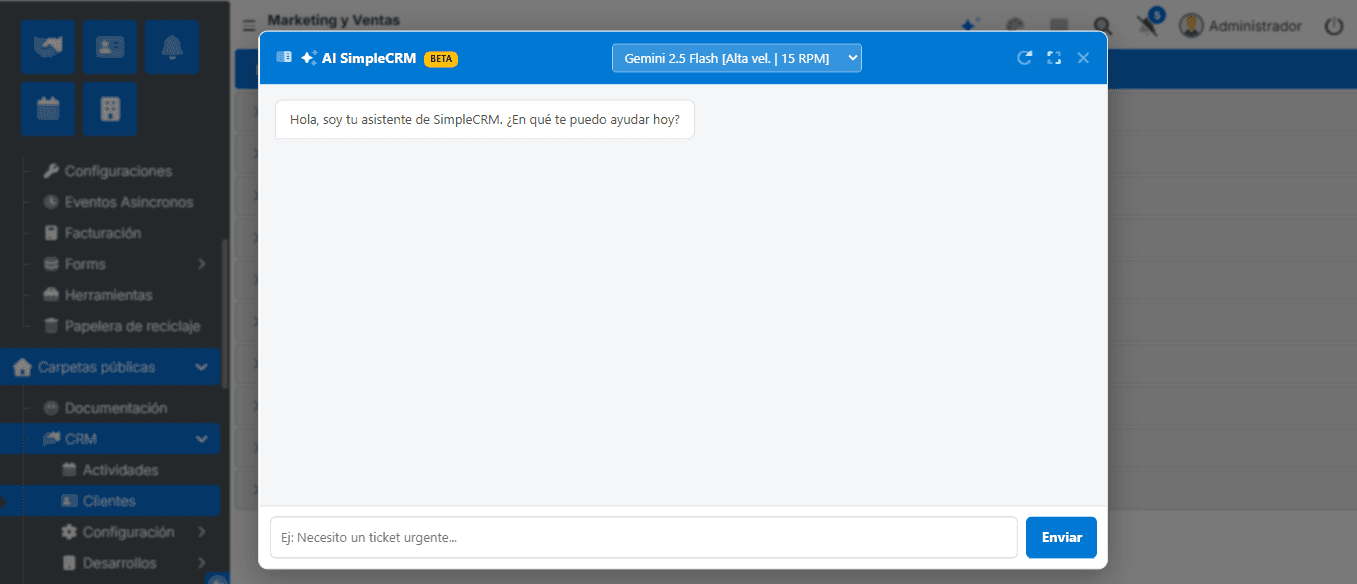Open Herramientas in the sidebar
Viewport: 1357px width, 584px height.
point(108,295)
